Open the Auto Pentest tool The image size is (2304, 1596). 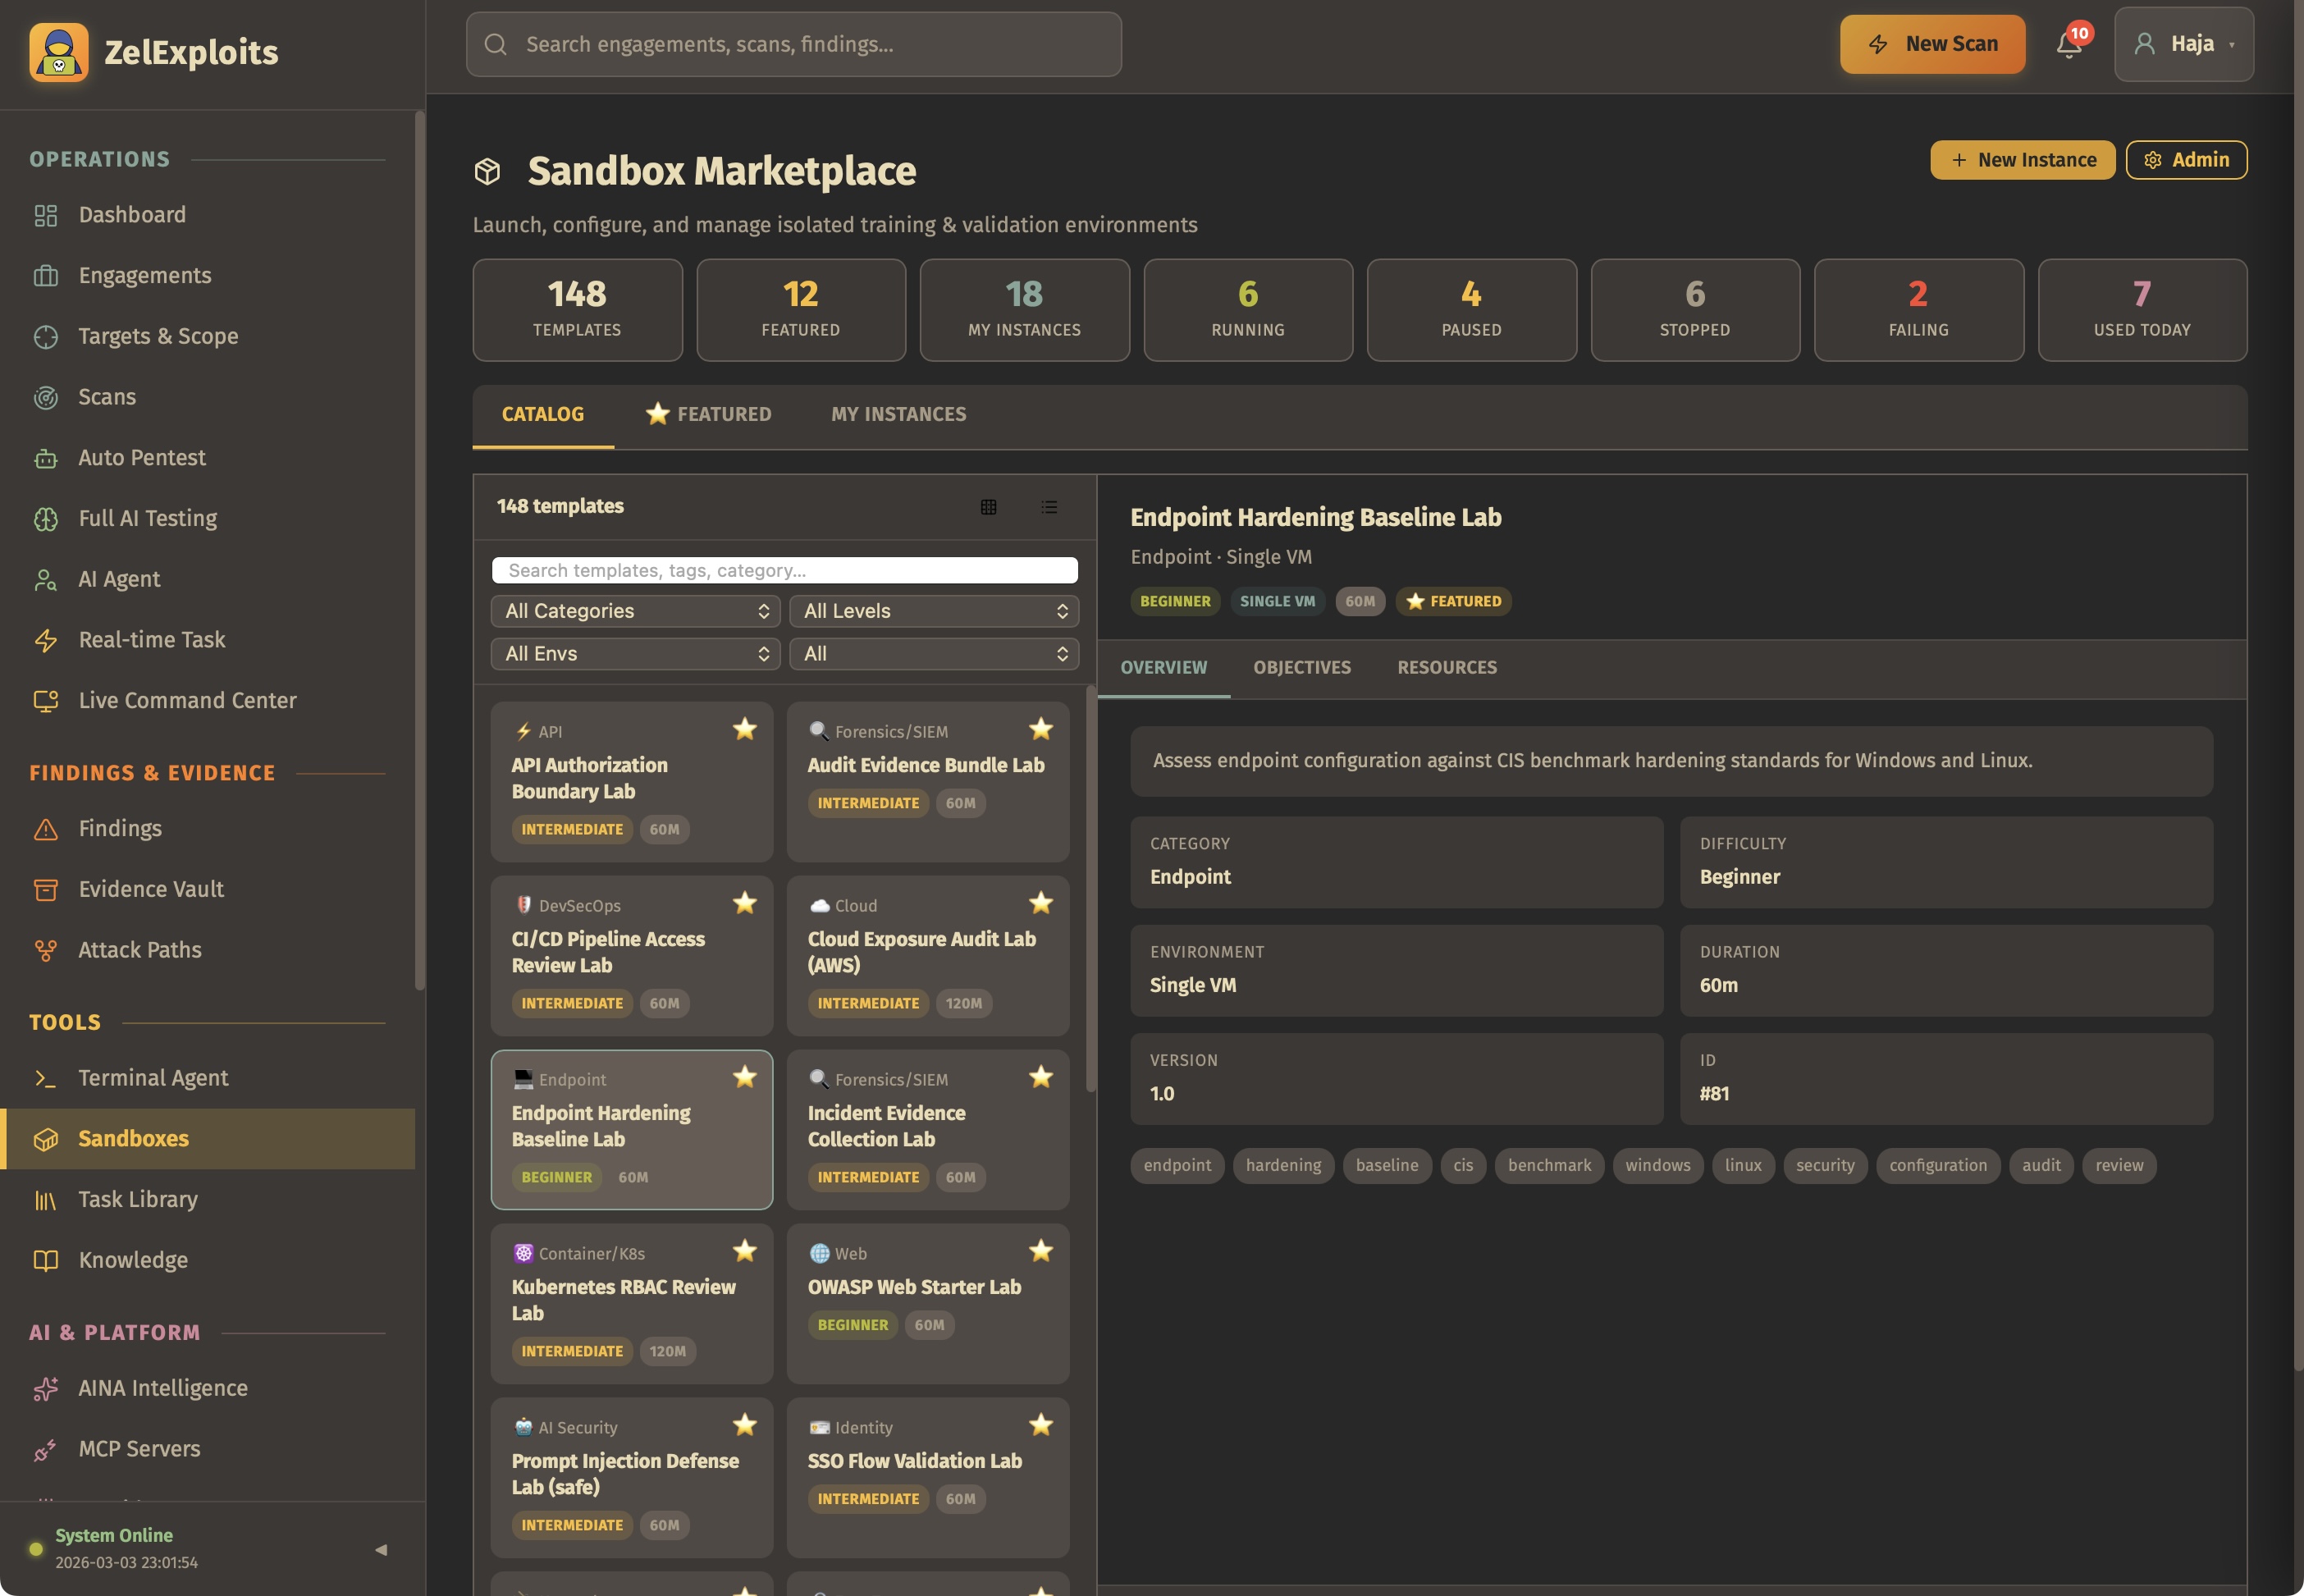[x=141, y=457]
